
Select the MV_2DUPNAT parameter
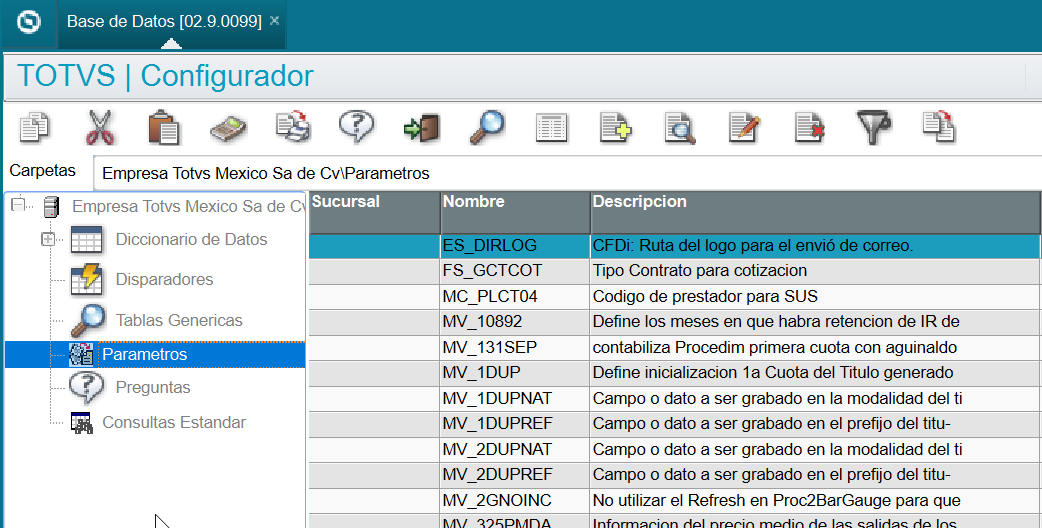point(497,450)
